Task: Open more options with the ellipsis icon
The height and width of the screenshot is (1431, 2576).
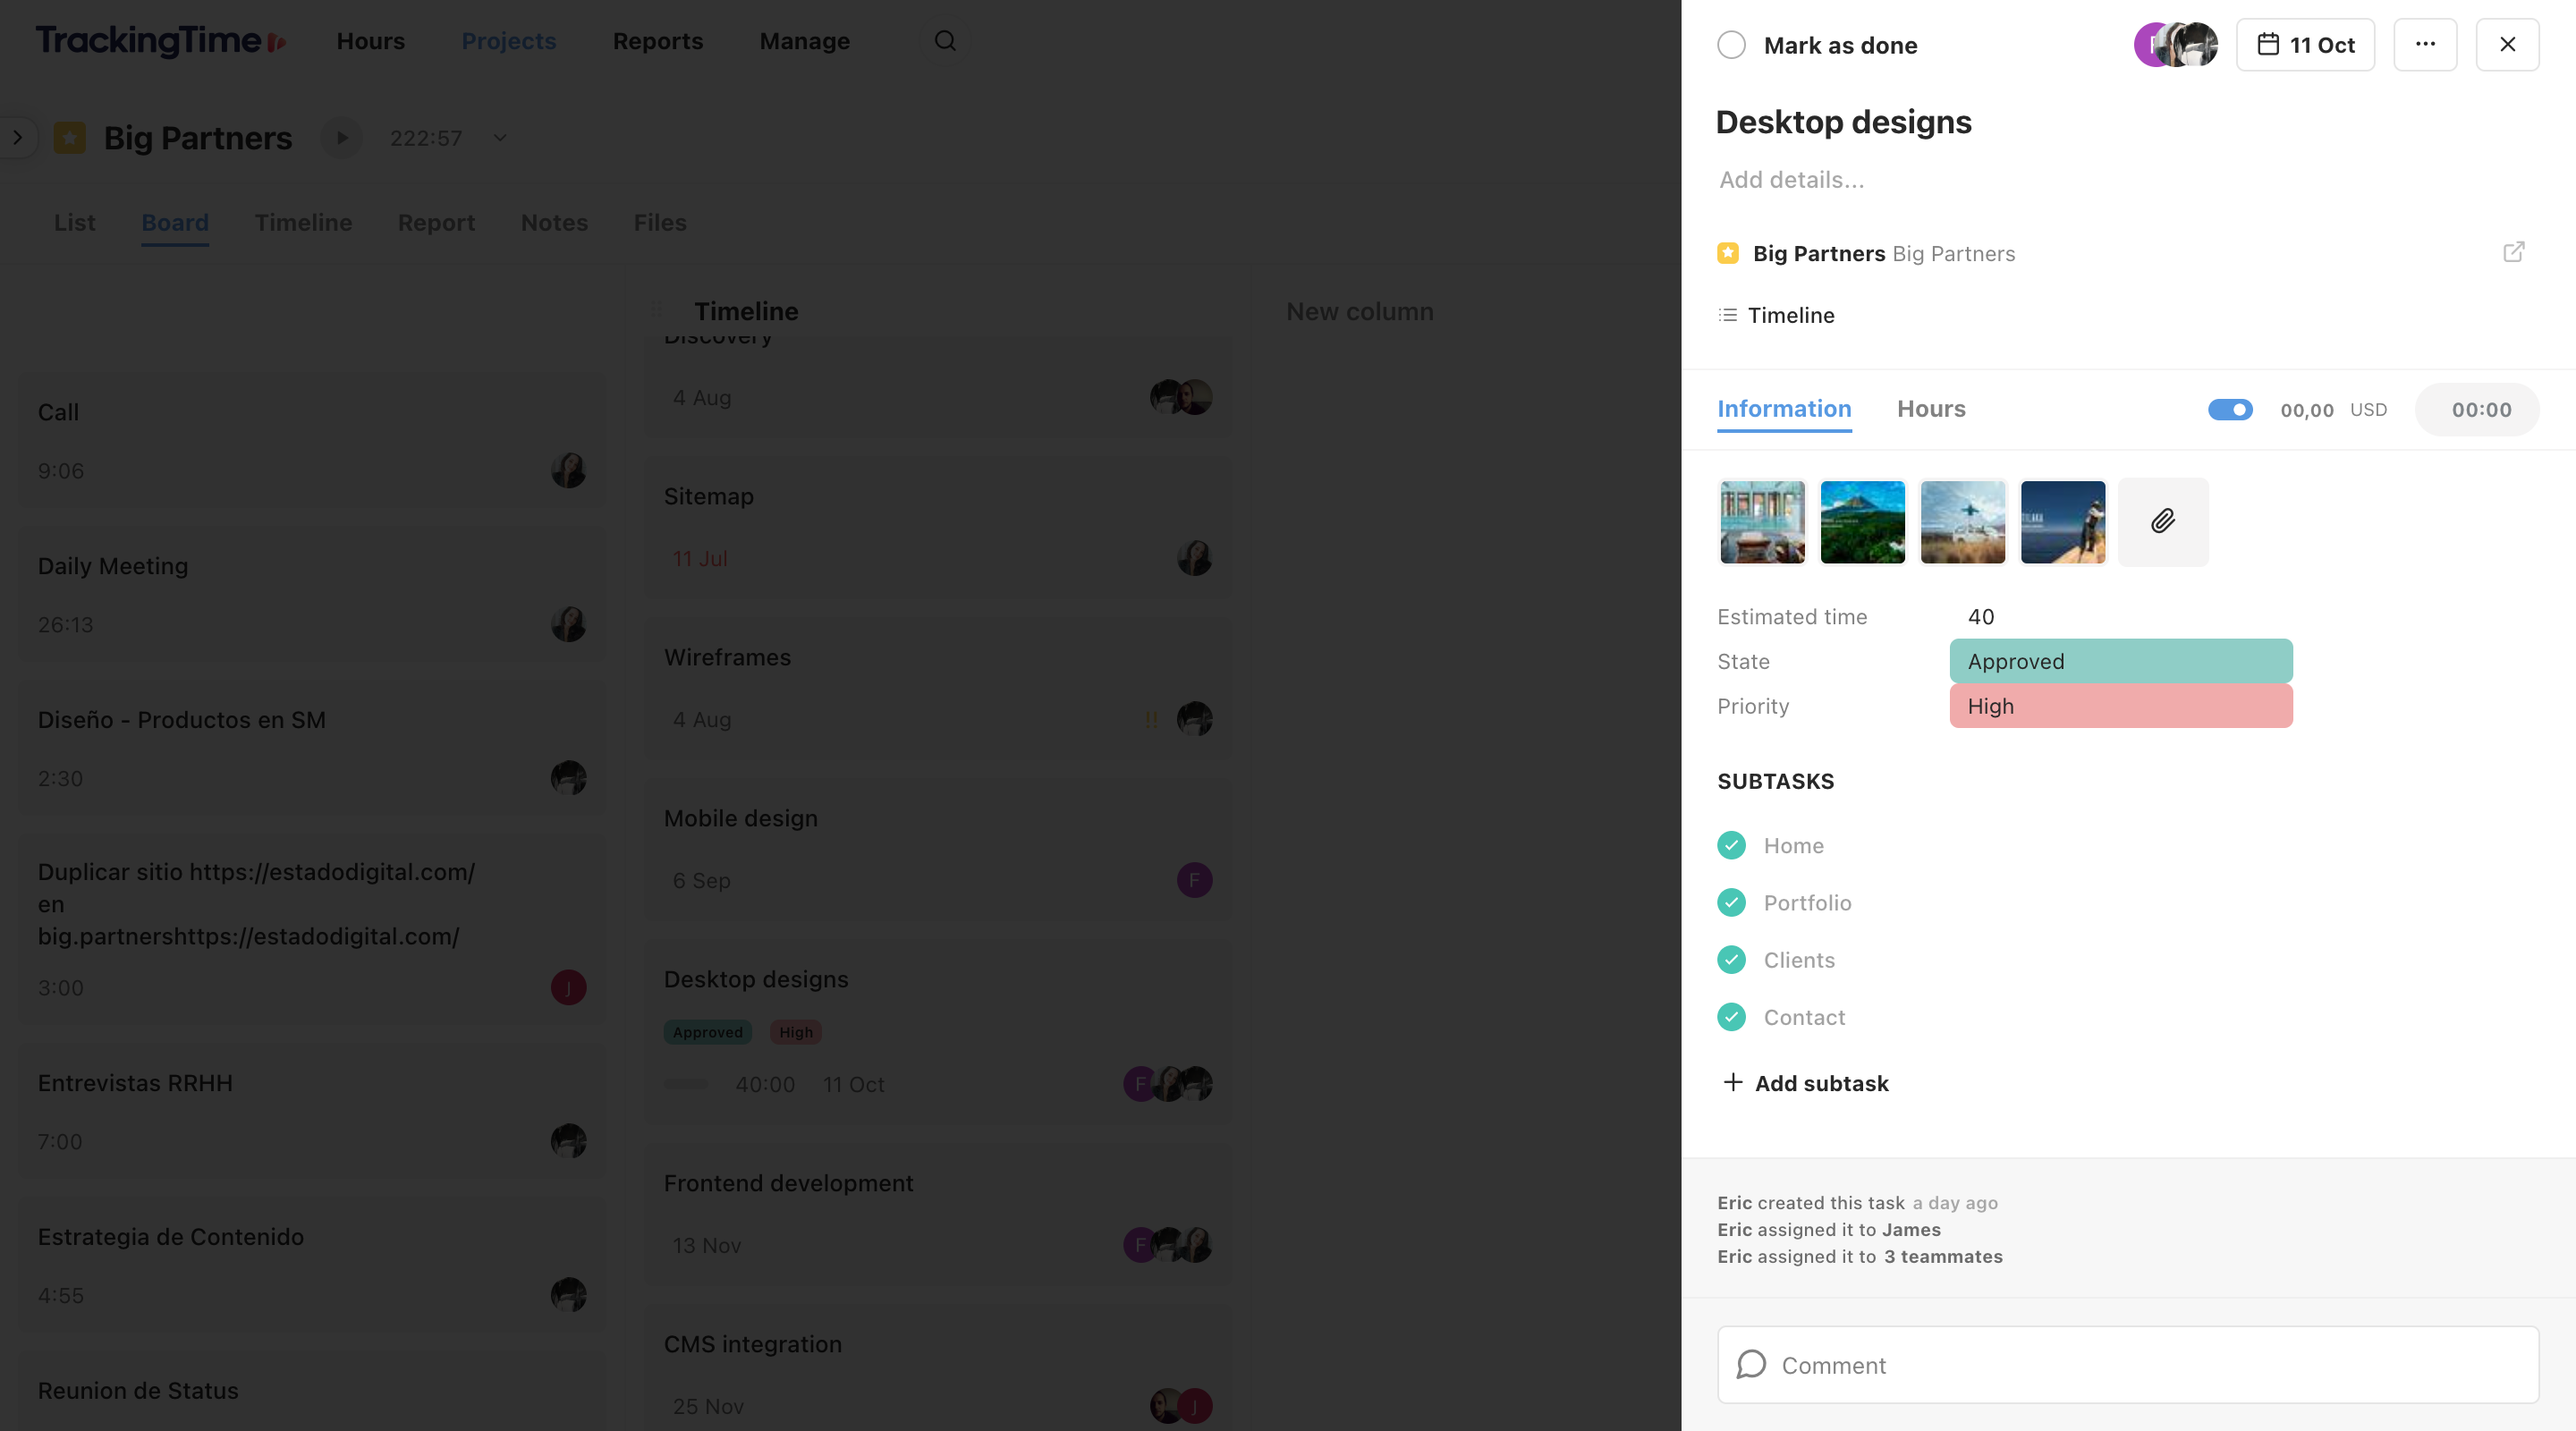Action: pos(2425,44)
